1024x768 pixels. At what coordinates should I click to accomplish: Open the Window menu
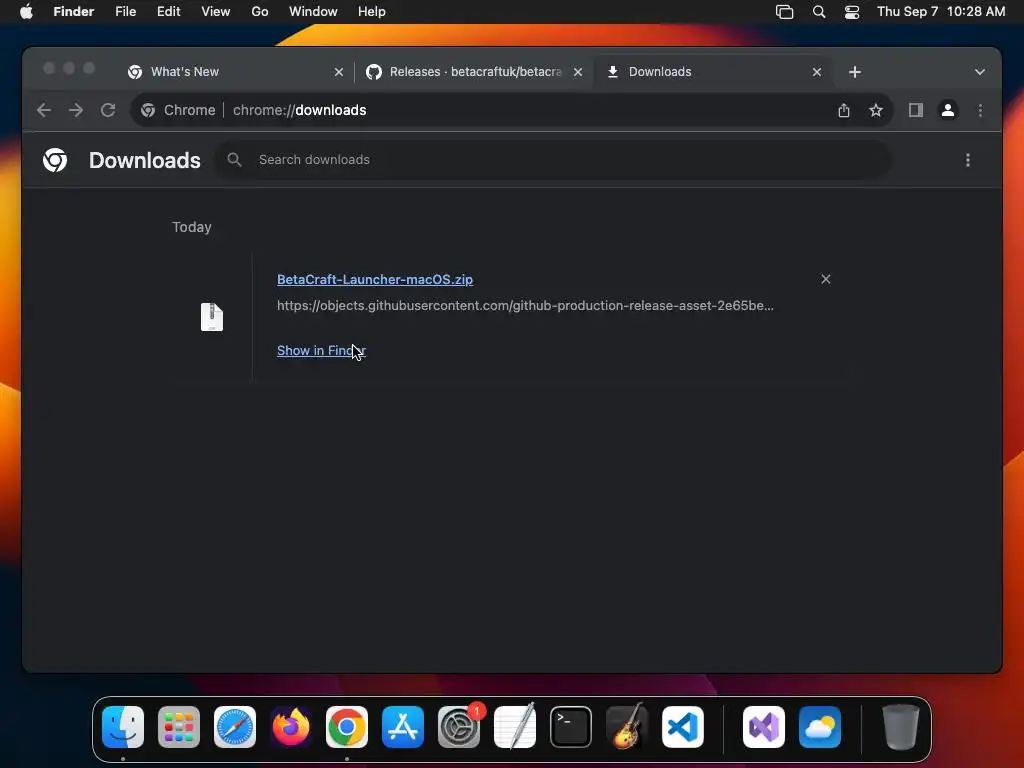point(313,12)
